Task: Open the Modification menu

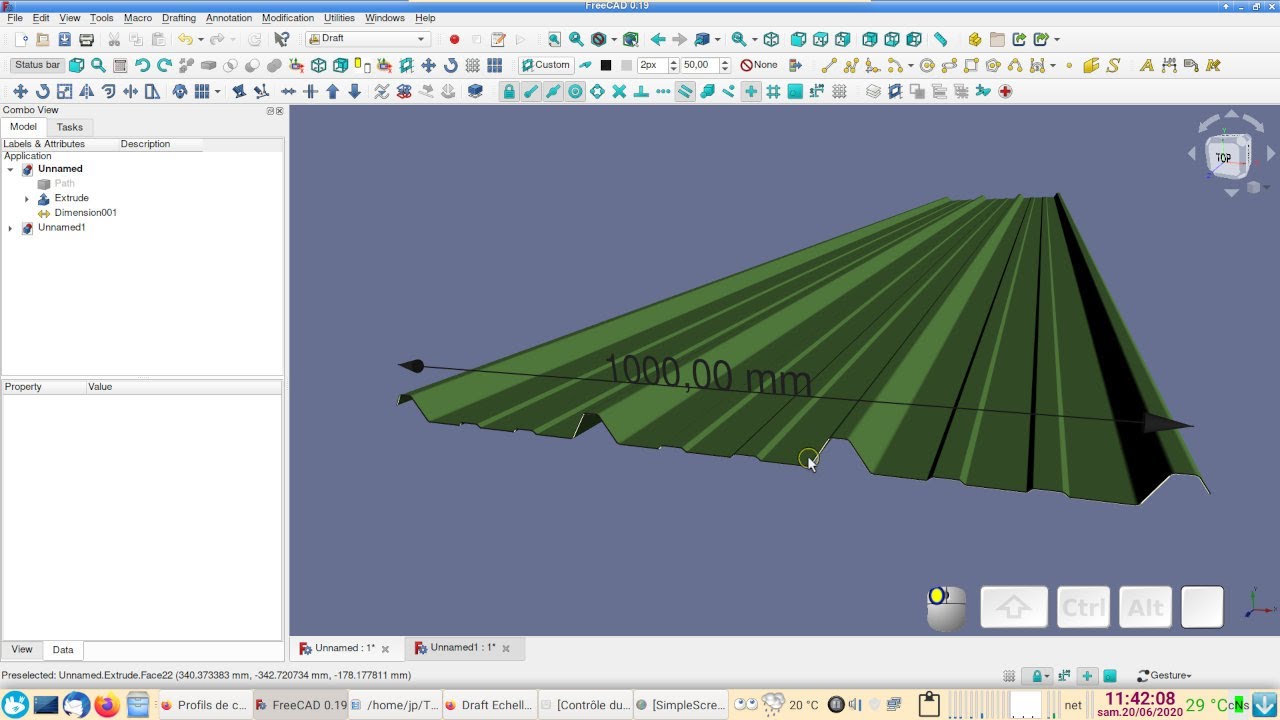Action: point(288,18)
